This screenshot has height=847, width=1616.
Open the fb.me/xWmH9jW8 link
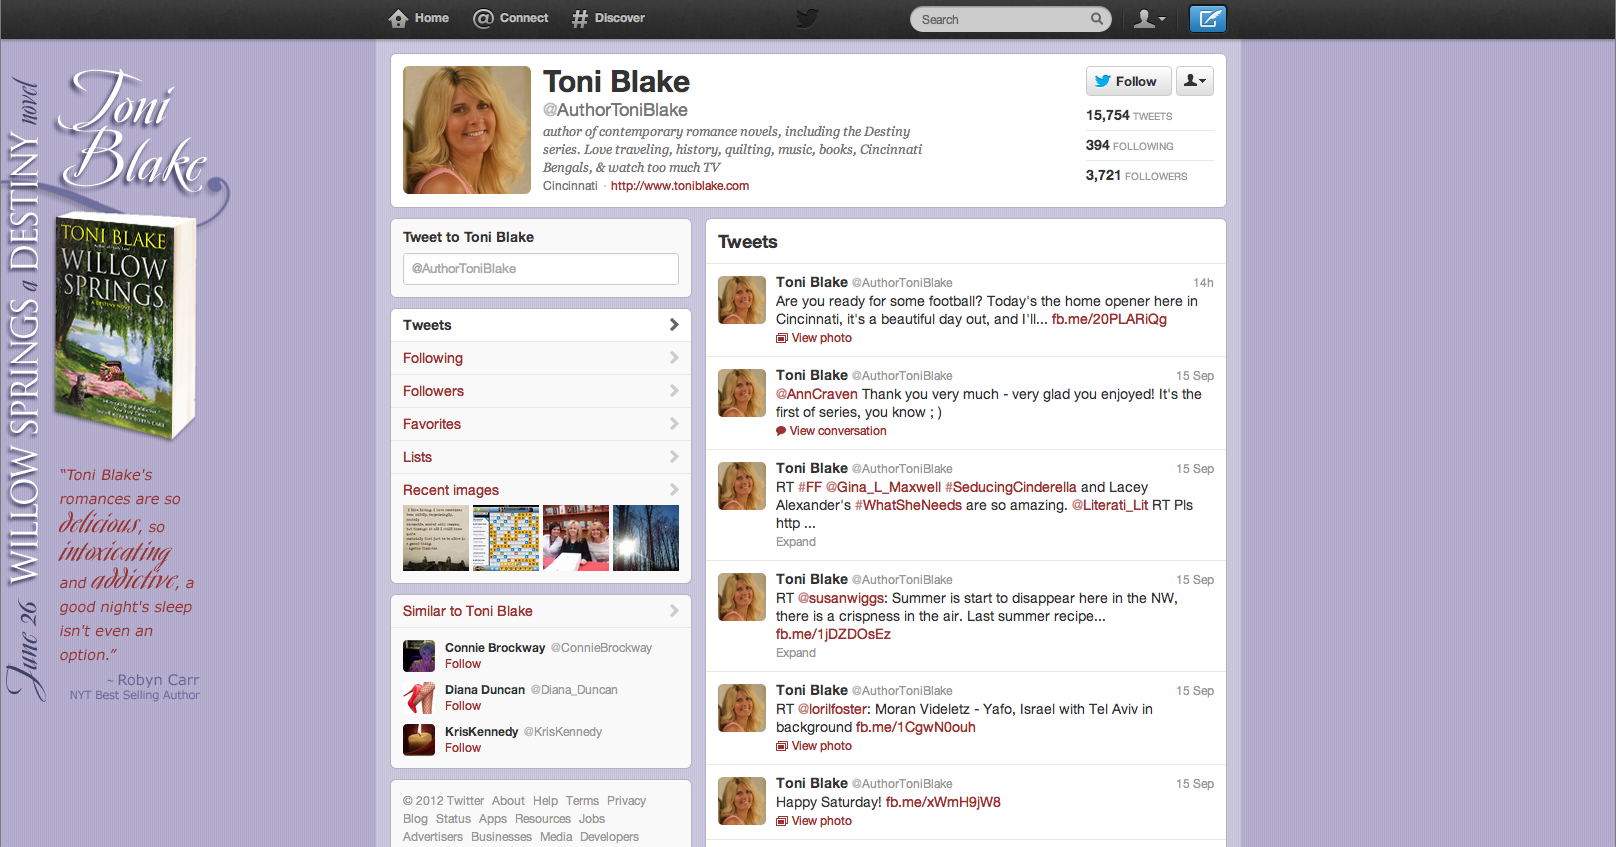pyautogui.click(x=943, y=802)
